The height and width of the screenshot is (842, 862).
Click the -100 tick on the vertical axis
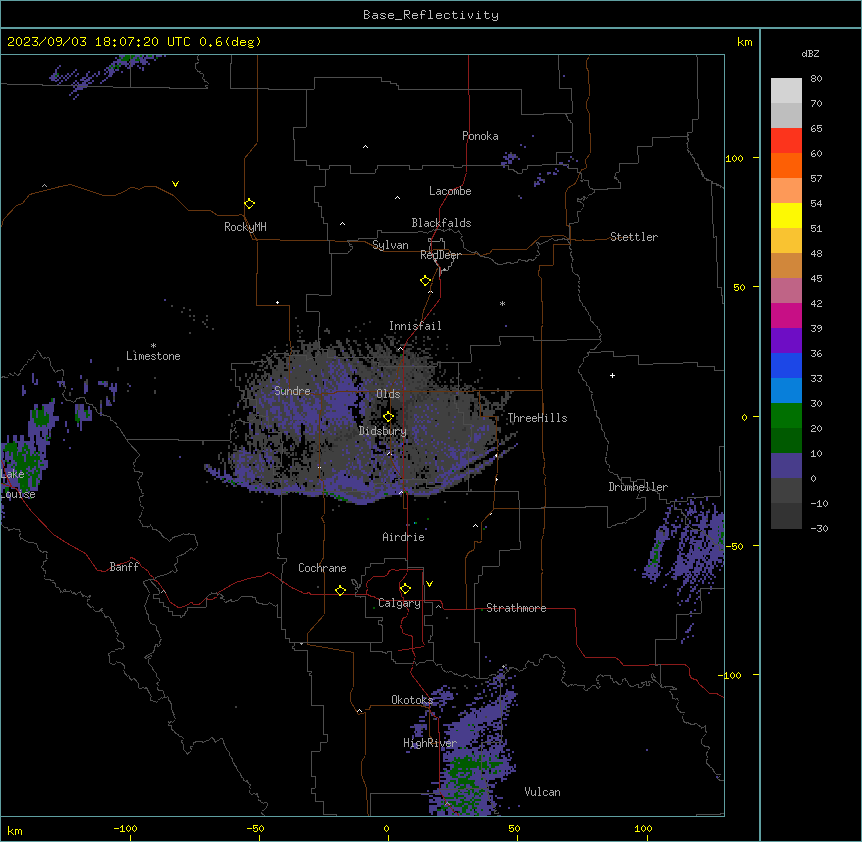(731, 675)
